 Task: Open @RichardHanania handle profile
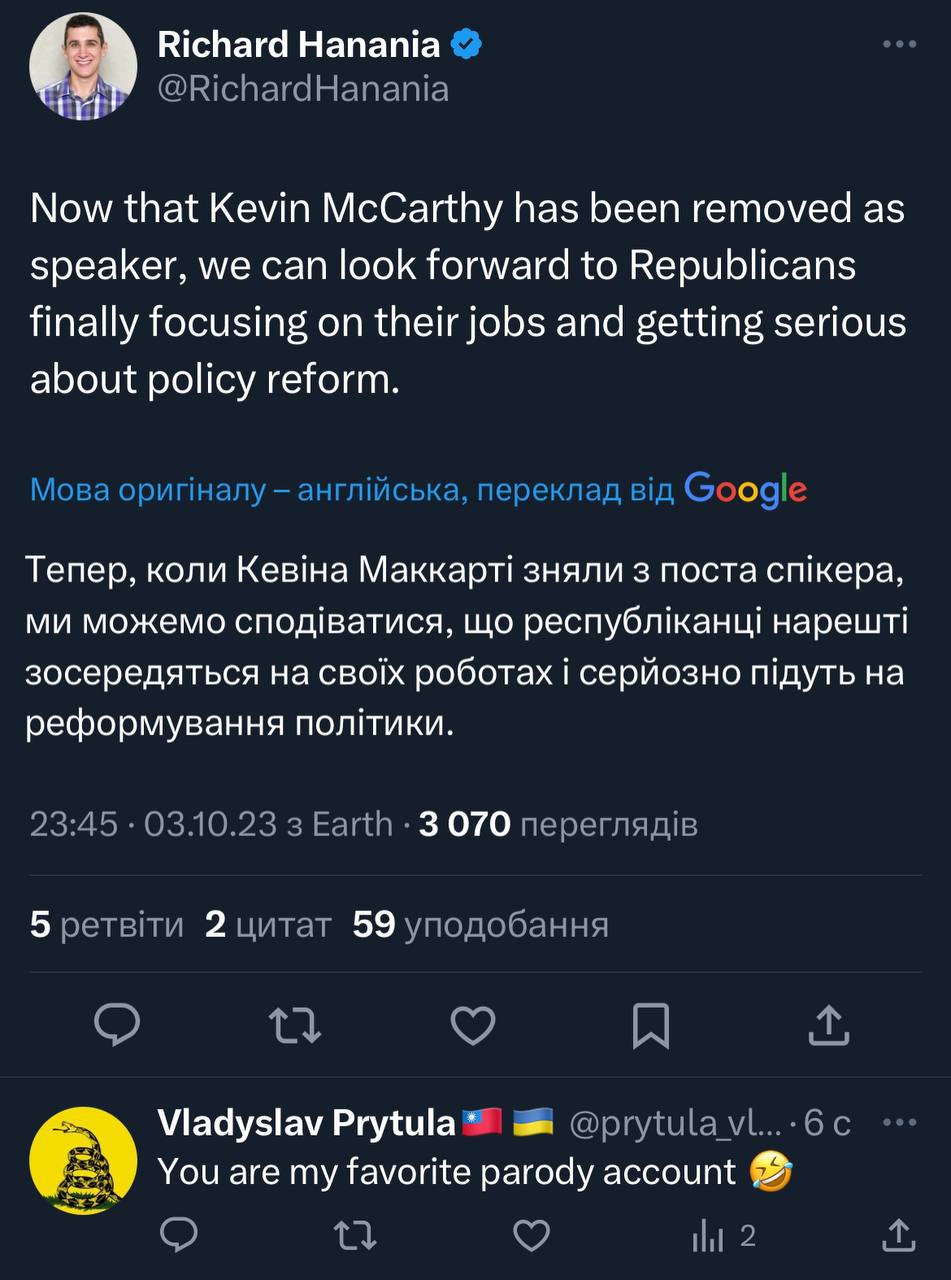(x=304, y=89)
